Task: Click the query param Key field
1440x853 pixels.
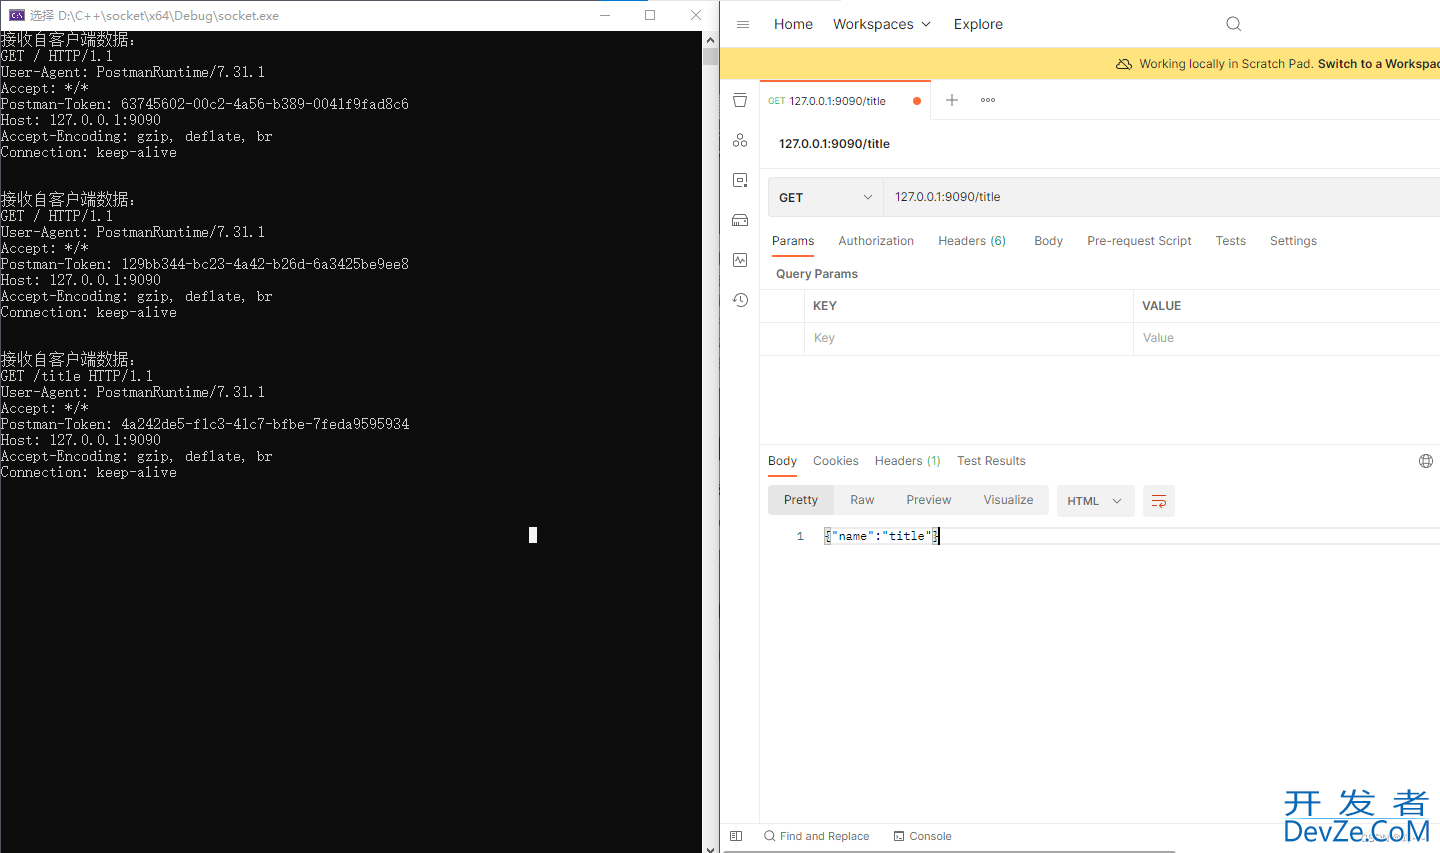Action: tap(968, 338)
